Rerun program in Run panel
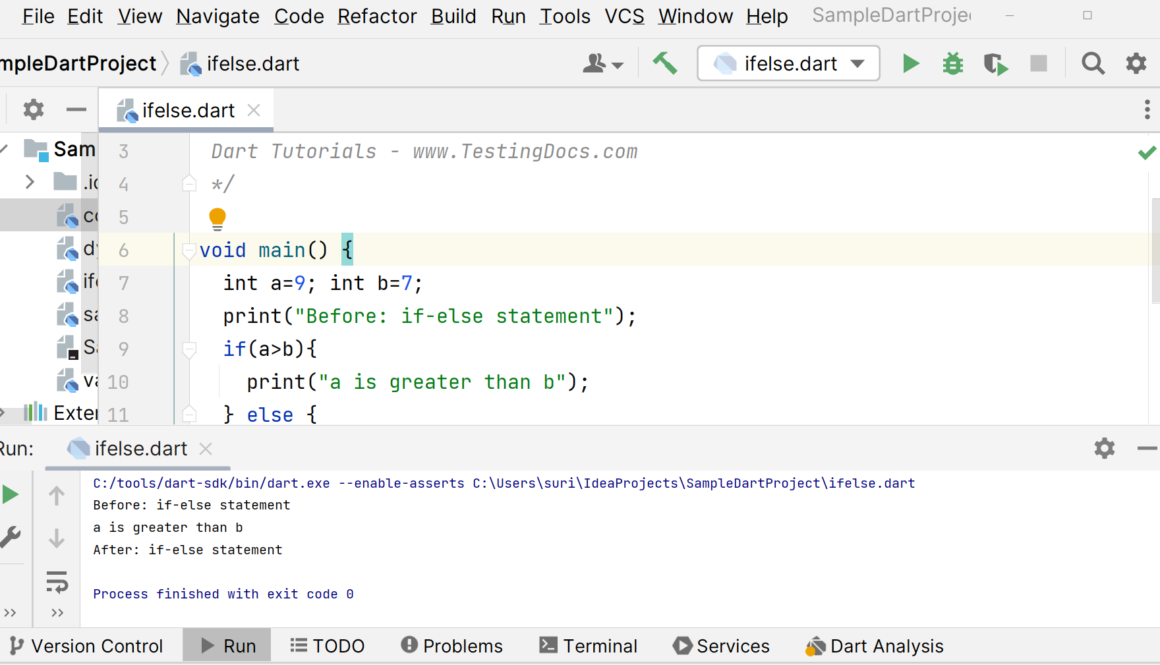Viewport: 1160px width, 665px height. 10,495
